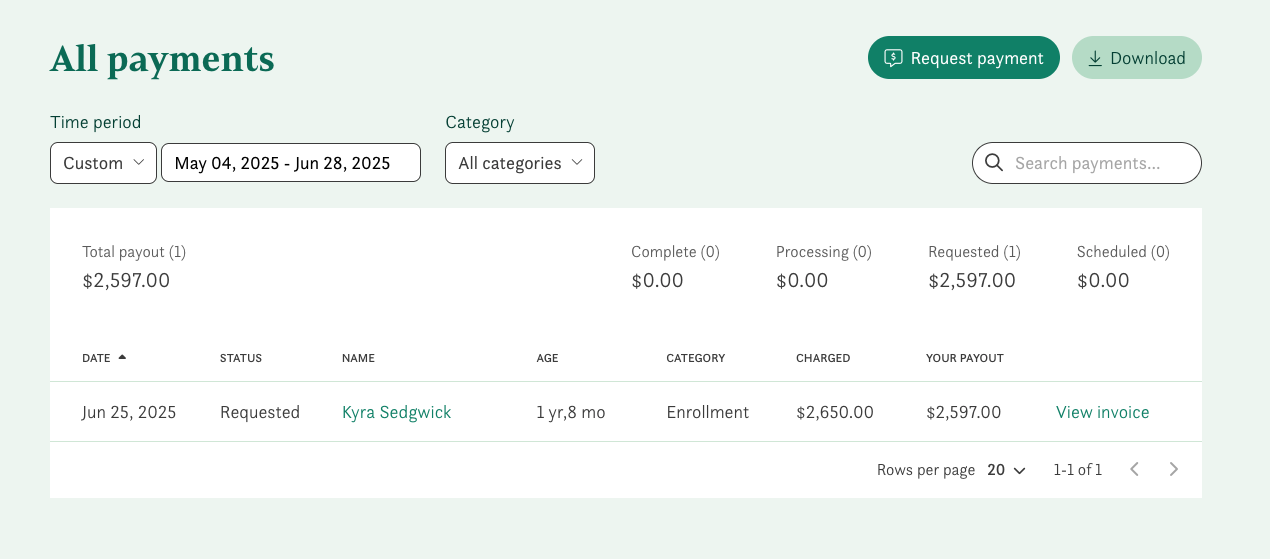Go to the previous page arrow
Screen dimensions: 1270x559
[x=1134, y=469]
